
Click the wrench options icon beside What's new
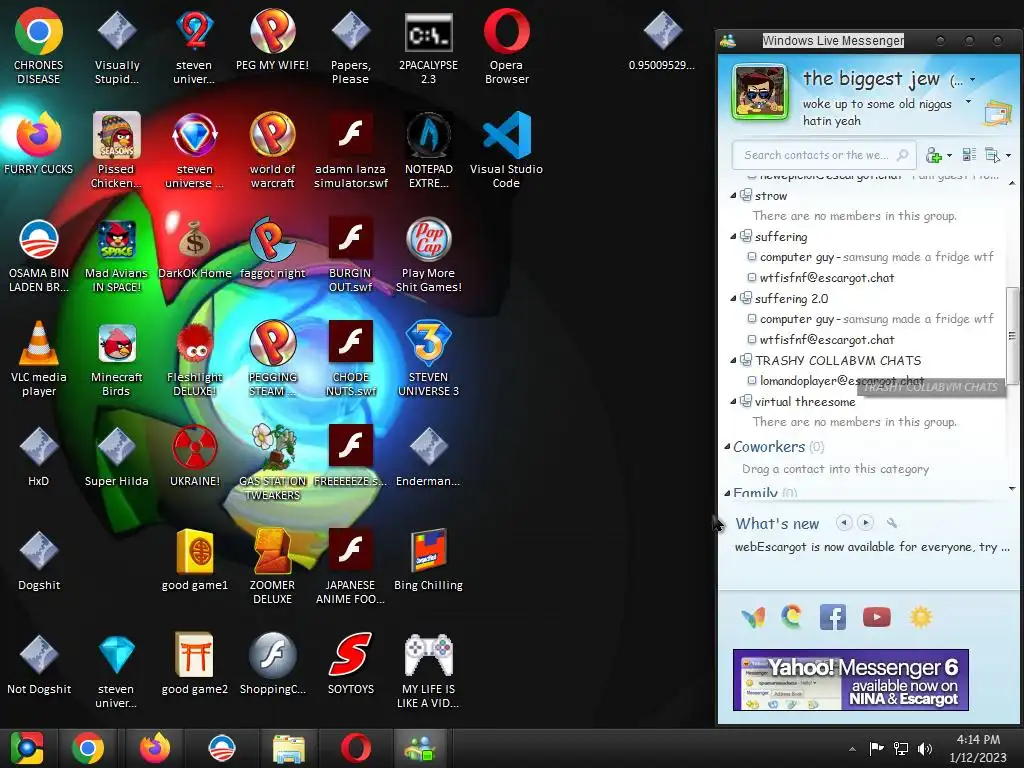pos(891,523)
